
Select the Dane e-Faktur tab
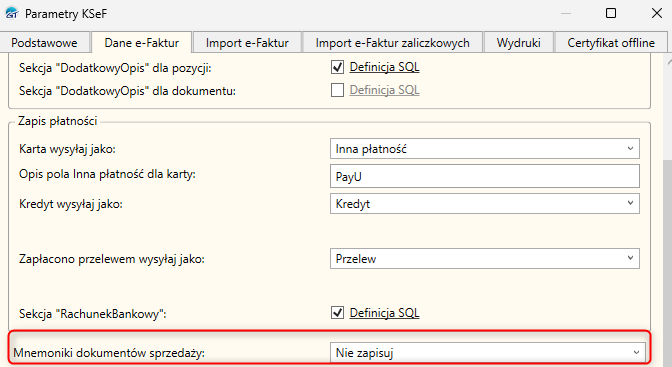(x=141, y=42)
